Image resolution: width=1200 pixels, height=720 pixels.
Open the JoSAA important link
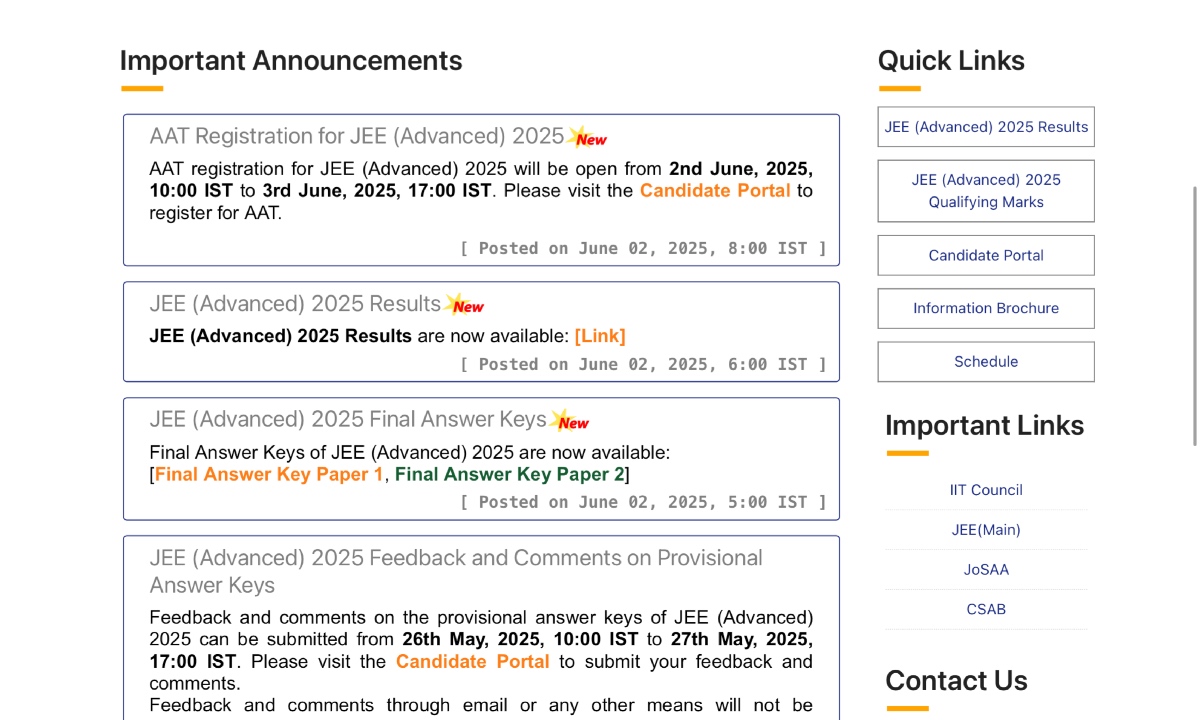point(986,570)
